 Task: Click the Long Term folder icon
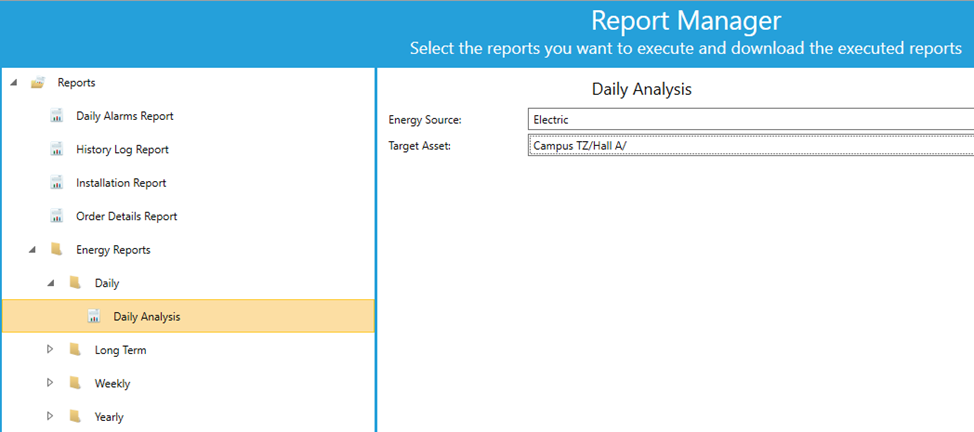pyautogui.click(x=75, y=350)
